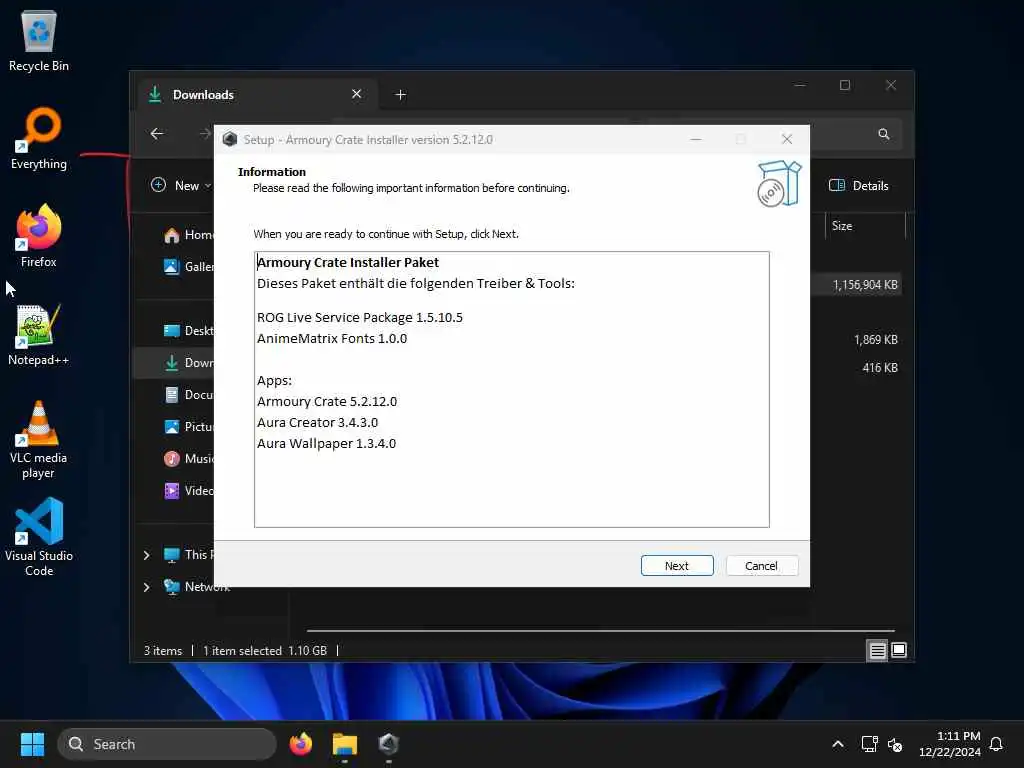Select the file sized 416 KB
The image size is (1024, 768).
coord(880,368)
